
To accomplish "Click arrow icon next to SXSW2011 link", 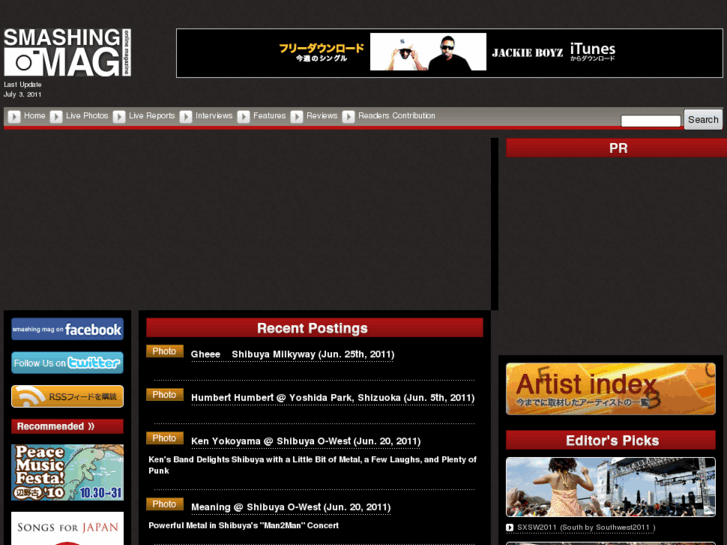I will pyautogui.click(x=510, y=527).
